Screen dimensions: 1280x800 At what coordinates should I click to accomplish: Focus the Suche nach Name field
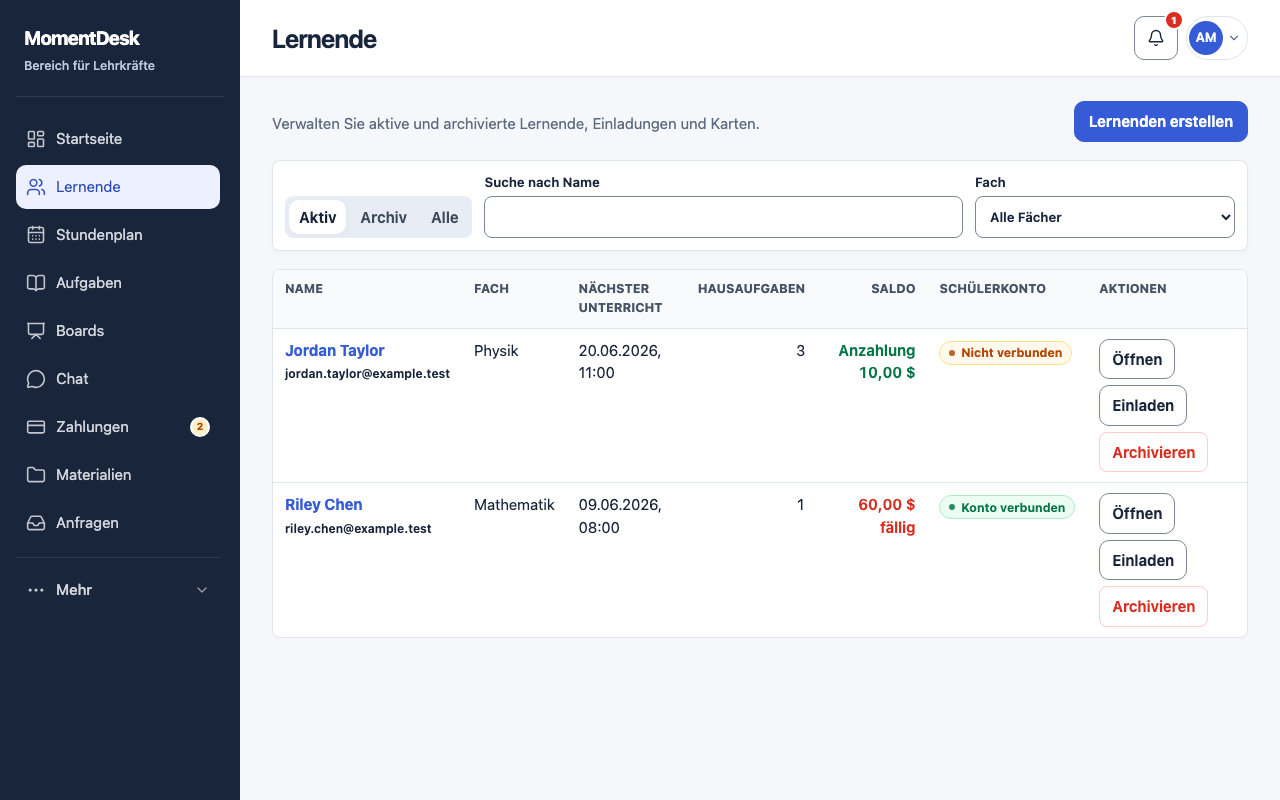723,217
